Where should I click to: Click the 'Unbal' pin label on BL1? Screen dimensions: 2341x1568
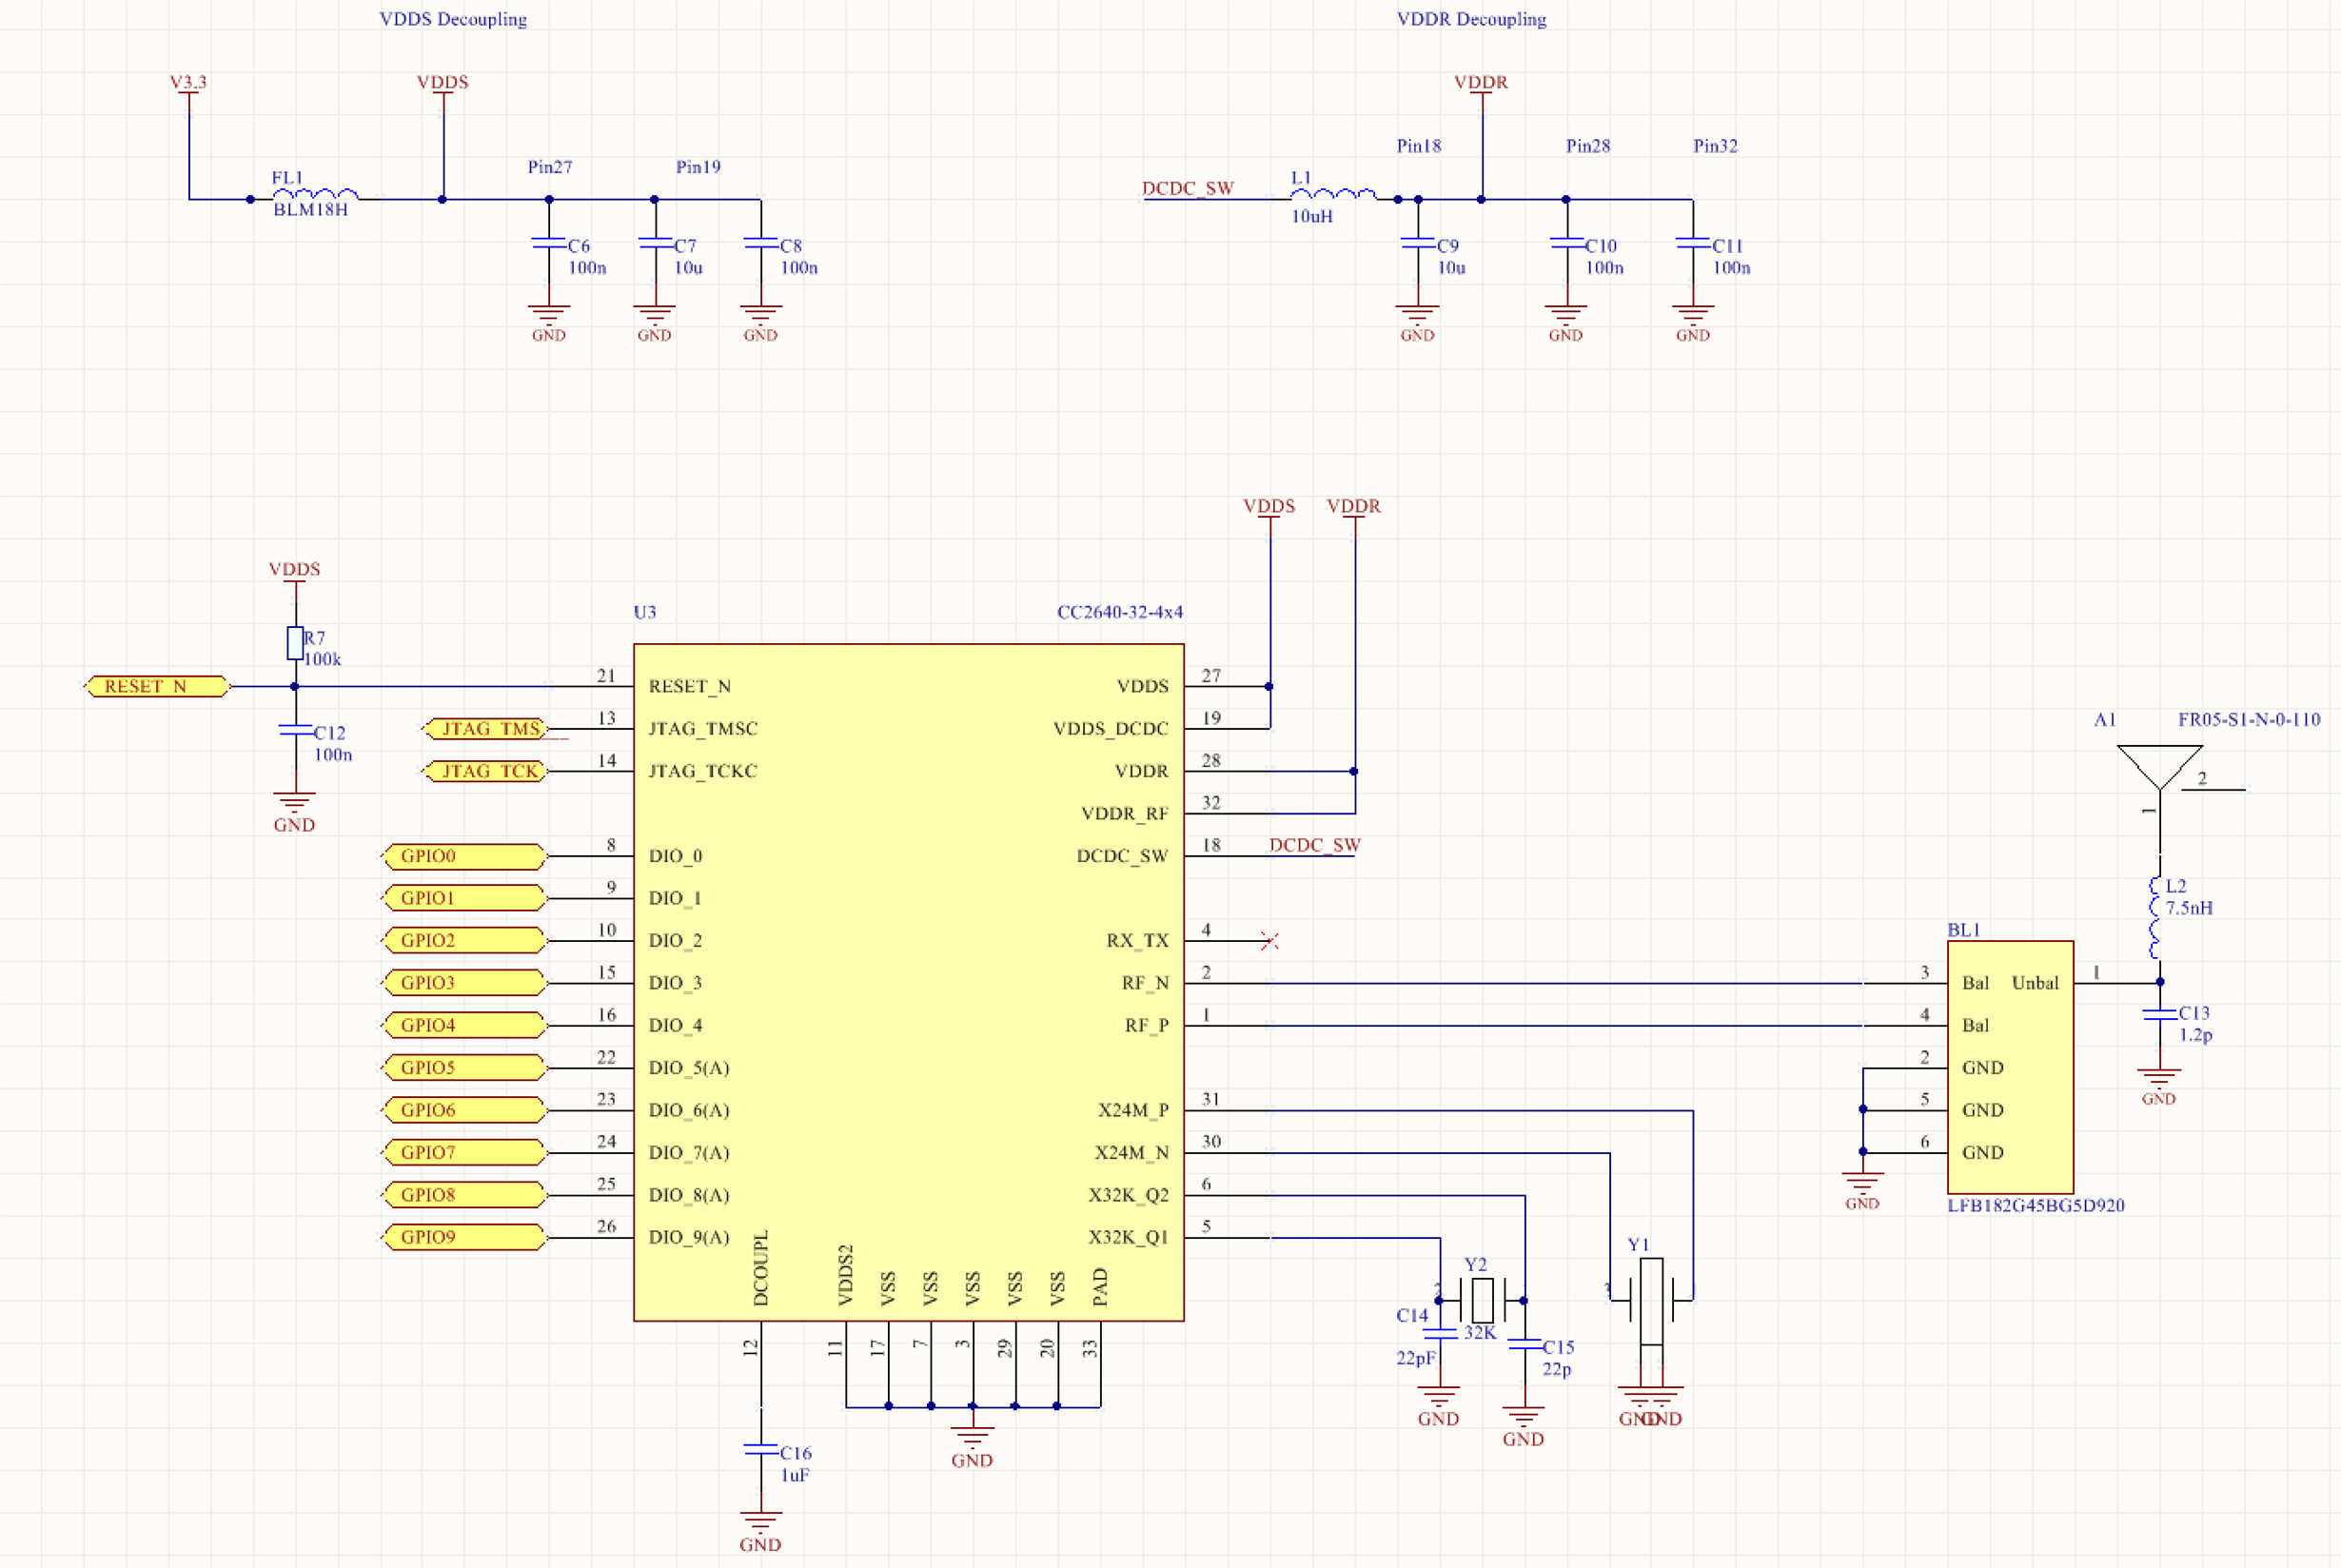(x=2035, y=983)
